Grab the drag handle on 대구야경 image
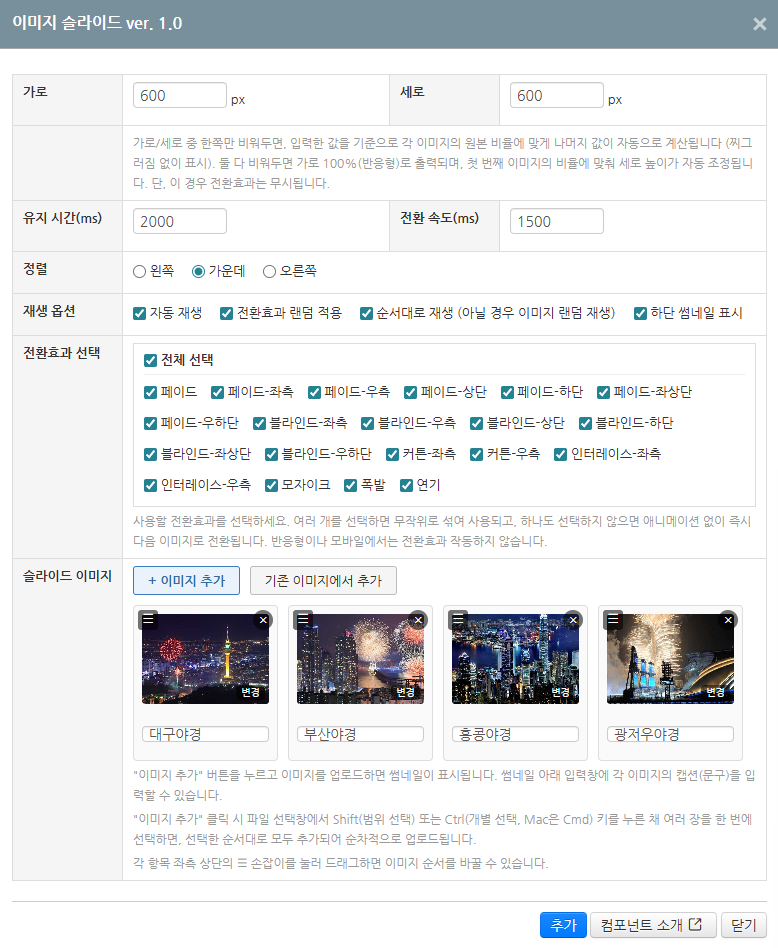Viewport: 778px width, 948px height. tap(148, 620)
